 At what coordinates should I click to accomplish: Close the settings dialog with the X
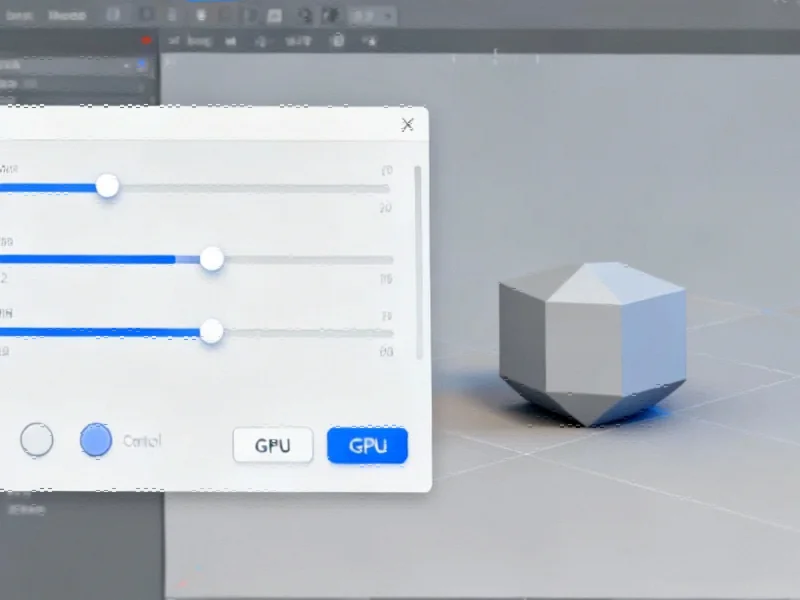[x=407, y=124]
